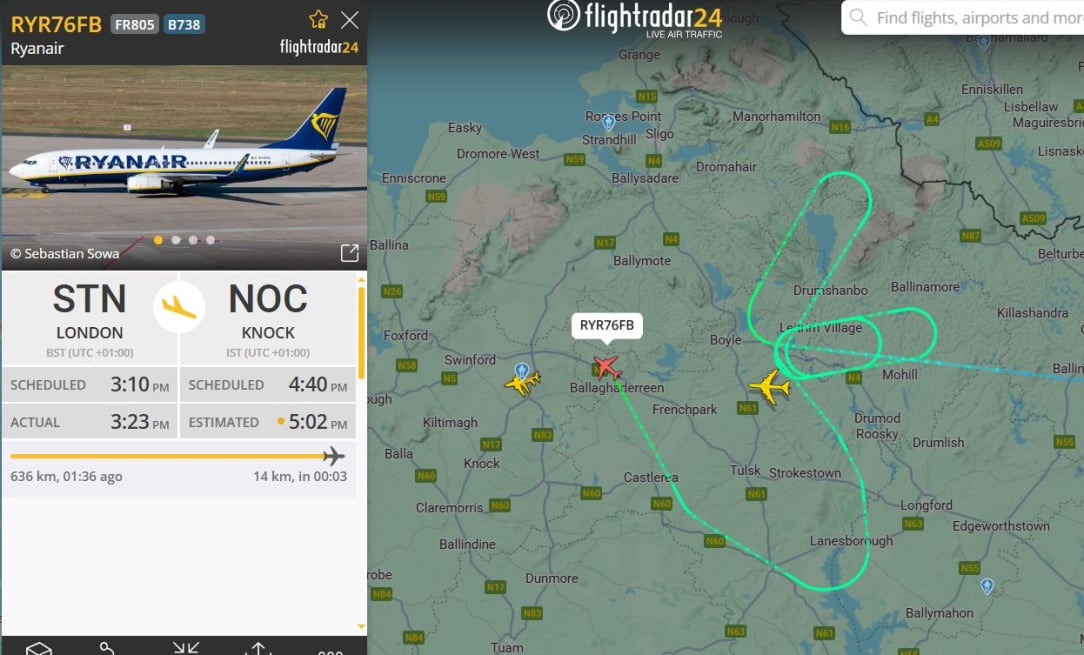
Task: Select the red RYR76FB aircraft on the map
Action: click(607, 367)
